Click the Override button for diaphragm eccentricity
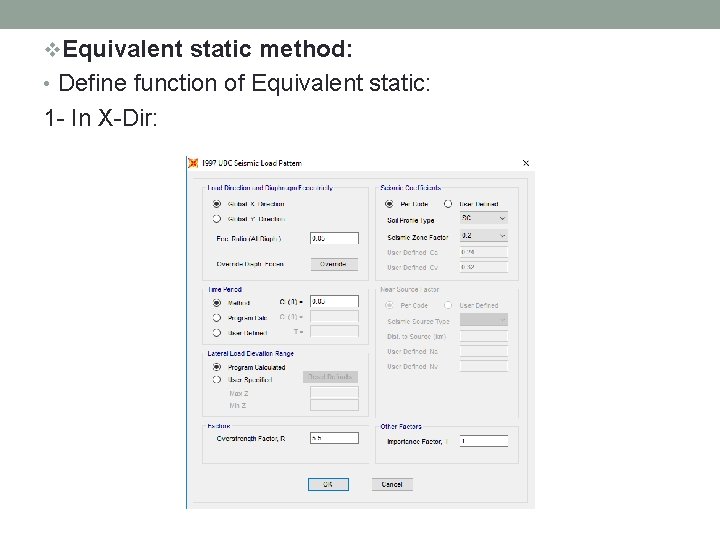720x540 pixels. click(x=334, y=264)
